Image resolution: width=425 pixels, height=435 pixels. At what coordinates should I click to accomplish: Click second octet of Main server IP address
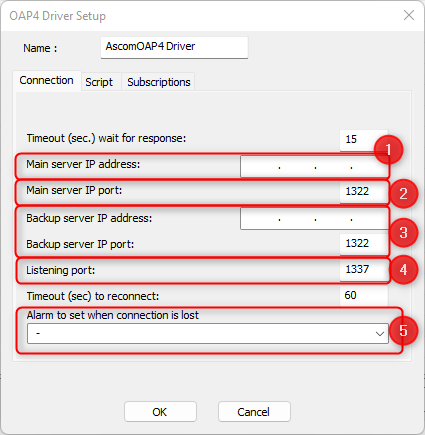click(297, 166)
